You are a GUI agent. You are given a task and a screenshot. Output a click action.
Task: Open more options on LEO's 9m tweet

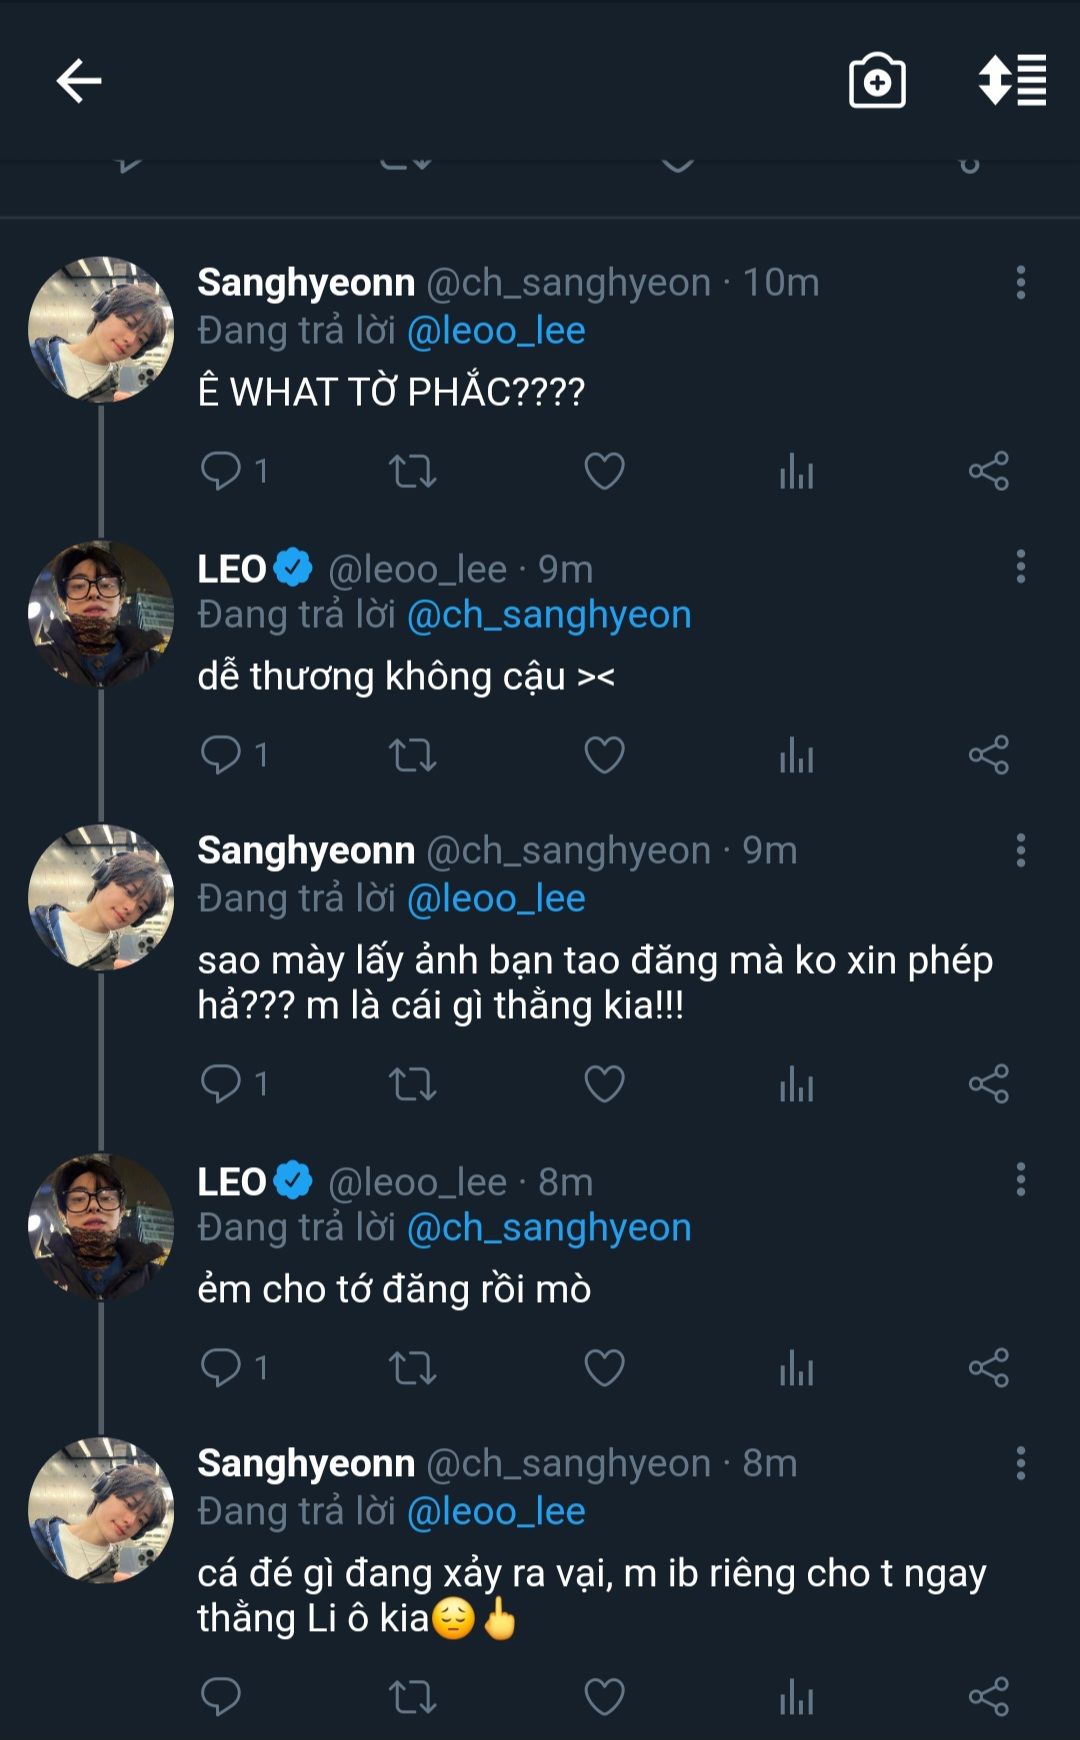1020,567
